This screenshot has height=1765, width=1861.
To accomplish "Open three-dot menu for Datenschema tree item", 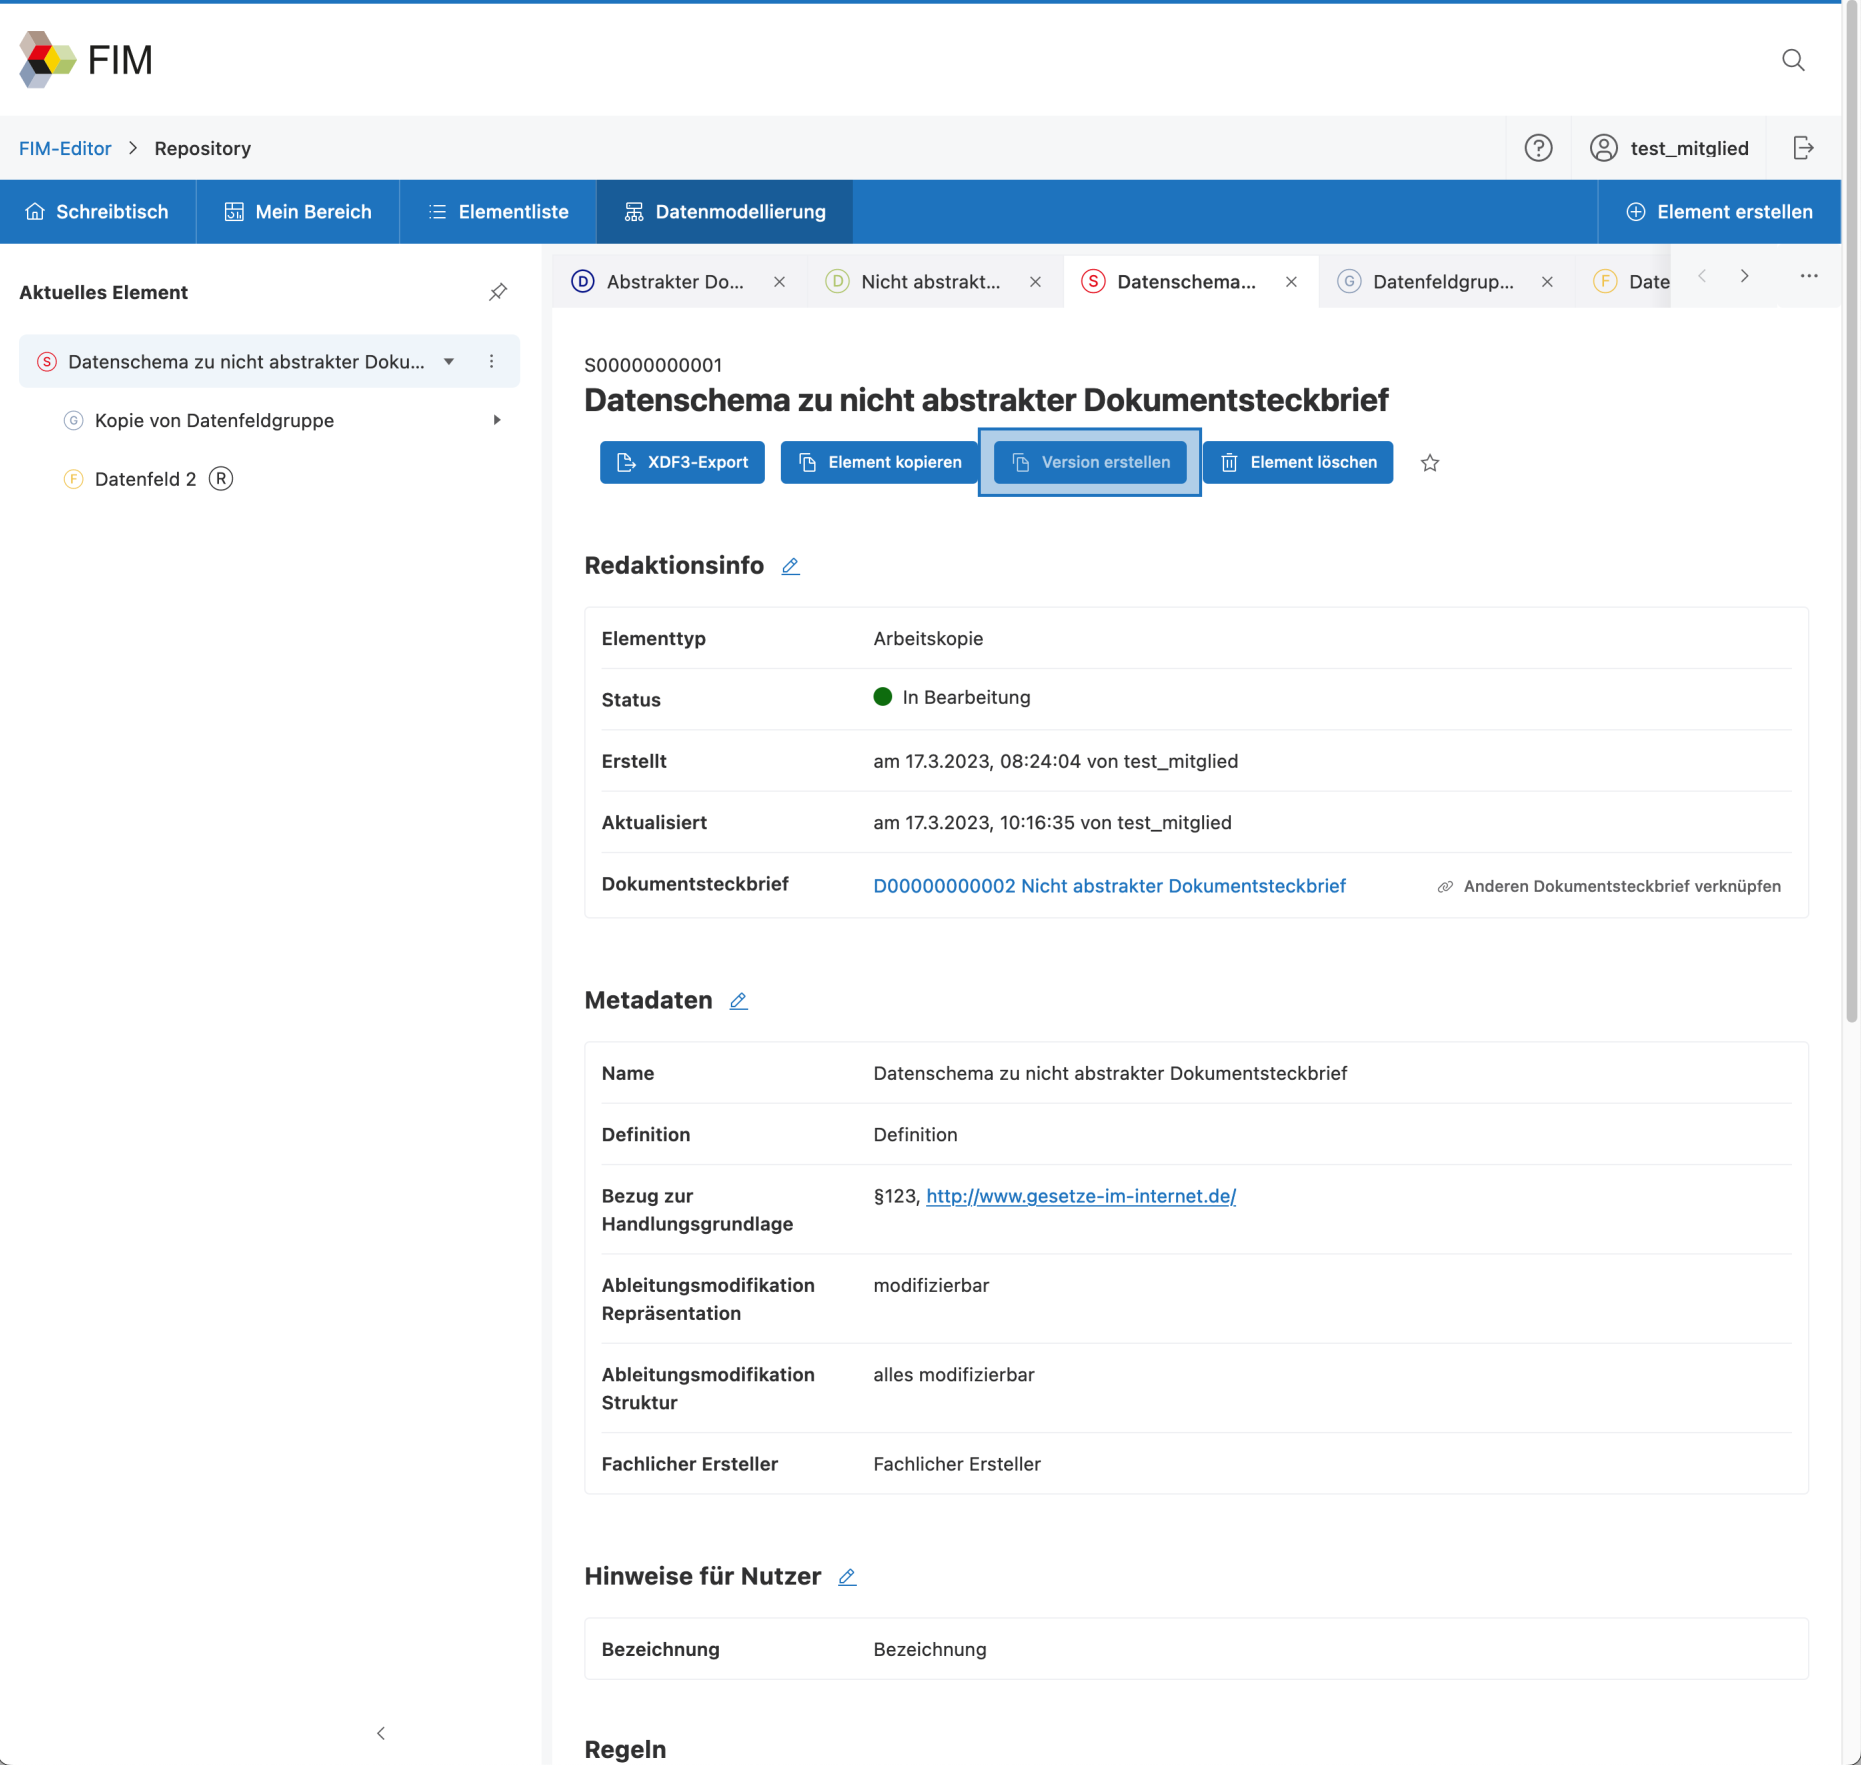I will point(491,362).
